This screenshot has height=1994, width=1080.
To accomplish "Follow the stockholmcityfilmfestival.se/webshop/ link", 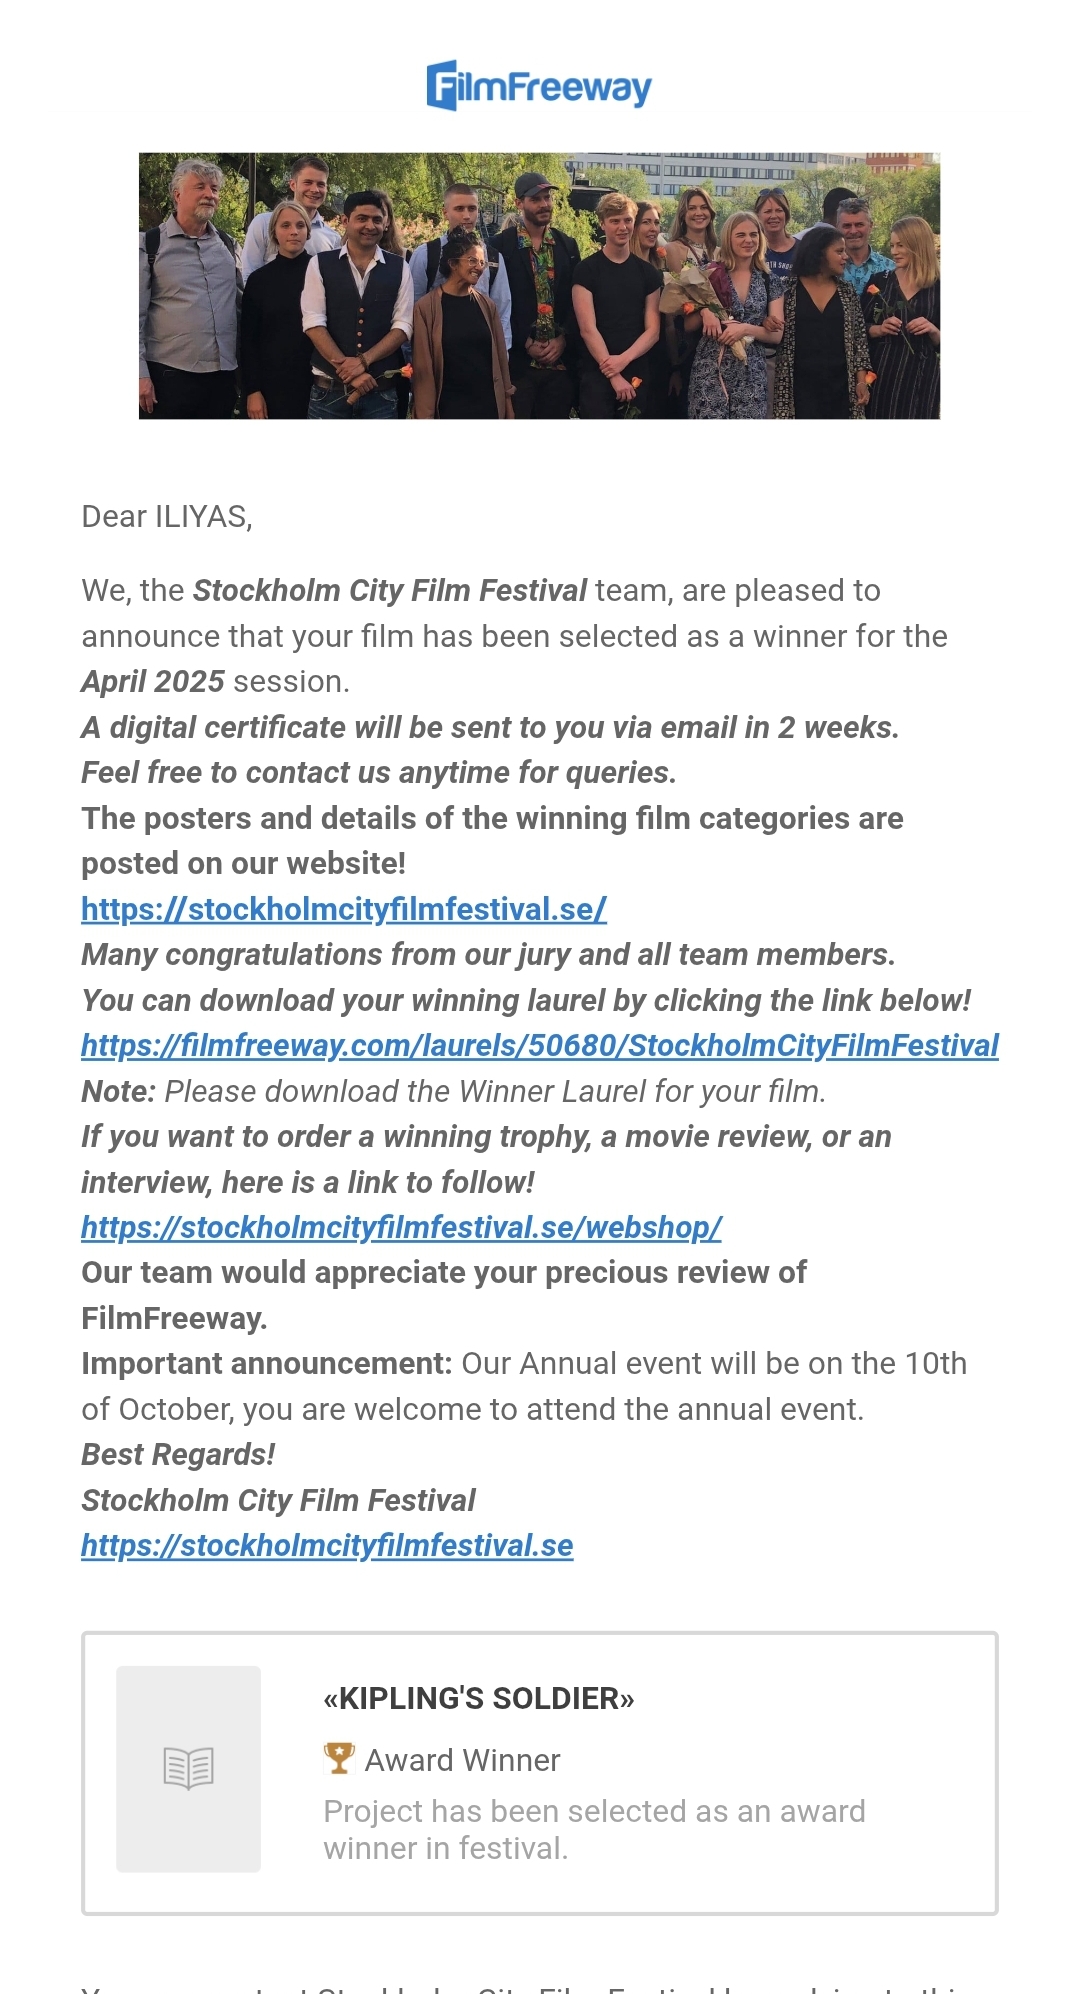I will (401, 1227).
